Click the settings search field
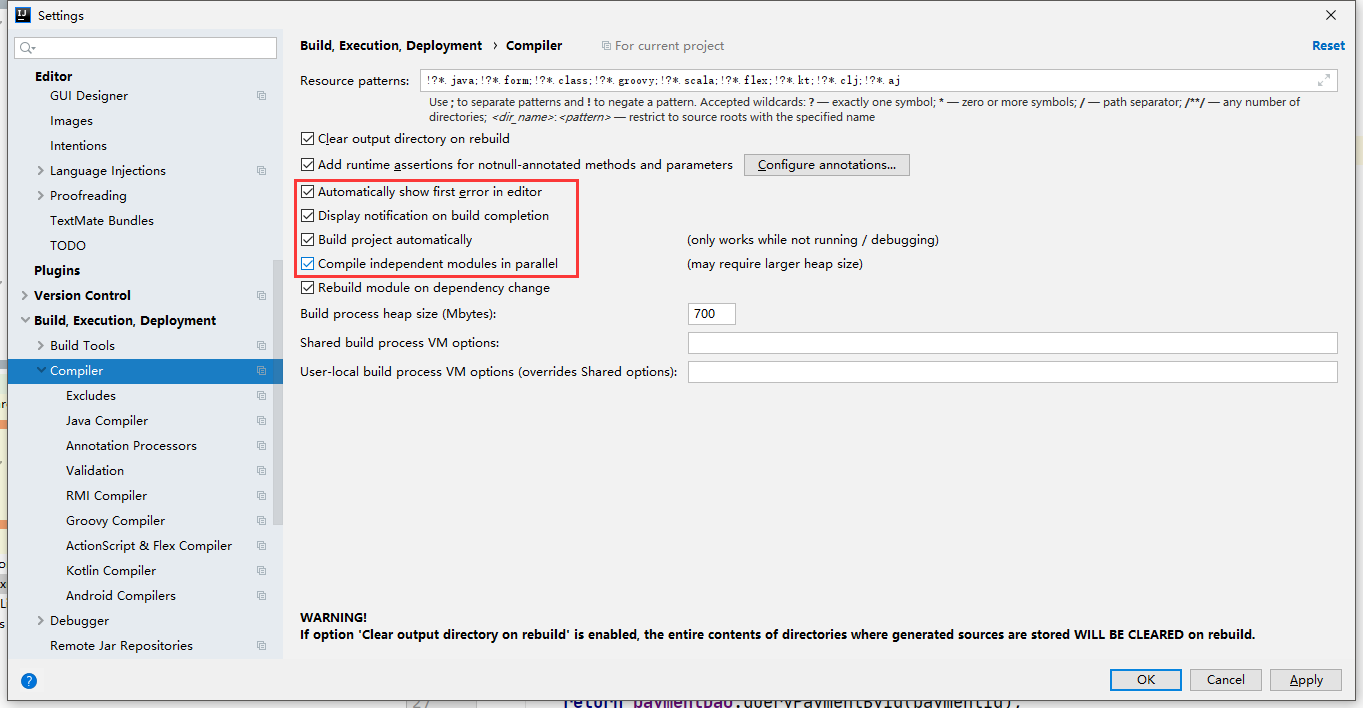This screenshot has width=1363, height=708. click(146, 48)
